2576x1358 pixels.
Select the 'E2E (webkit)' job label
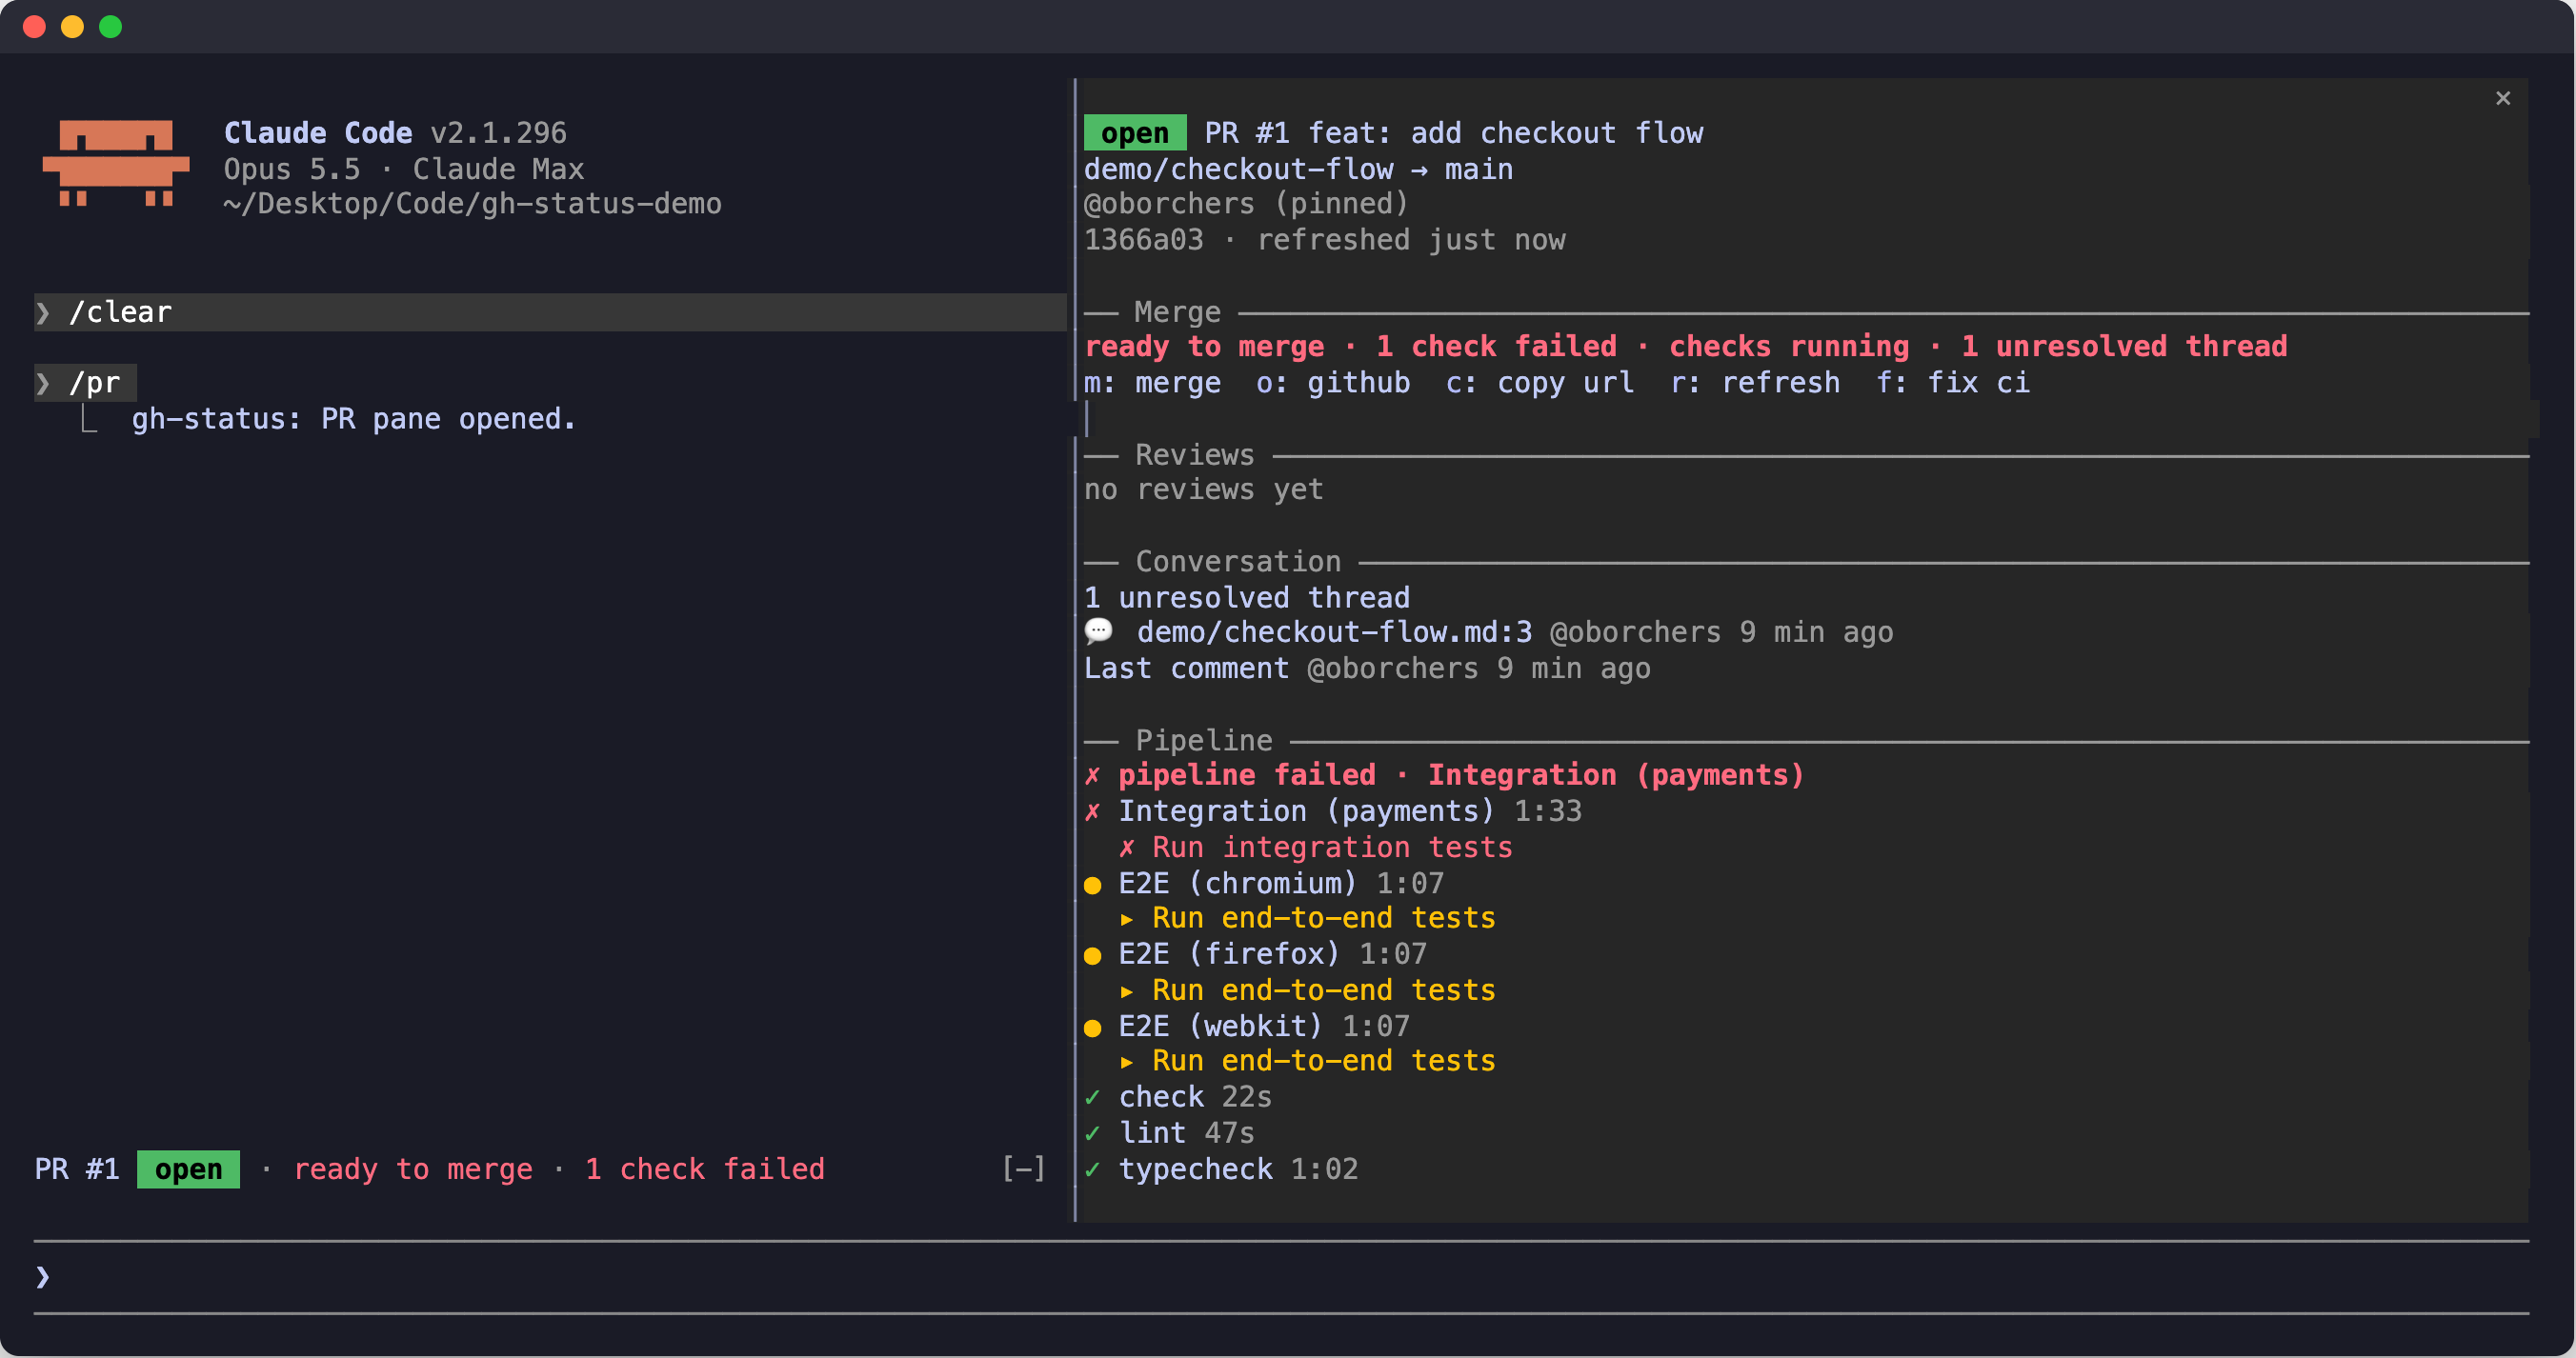coord(1220,1026)
